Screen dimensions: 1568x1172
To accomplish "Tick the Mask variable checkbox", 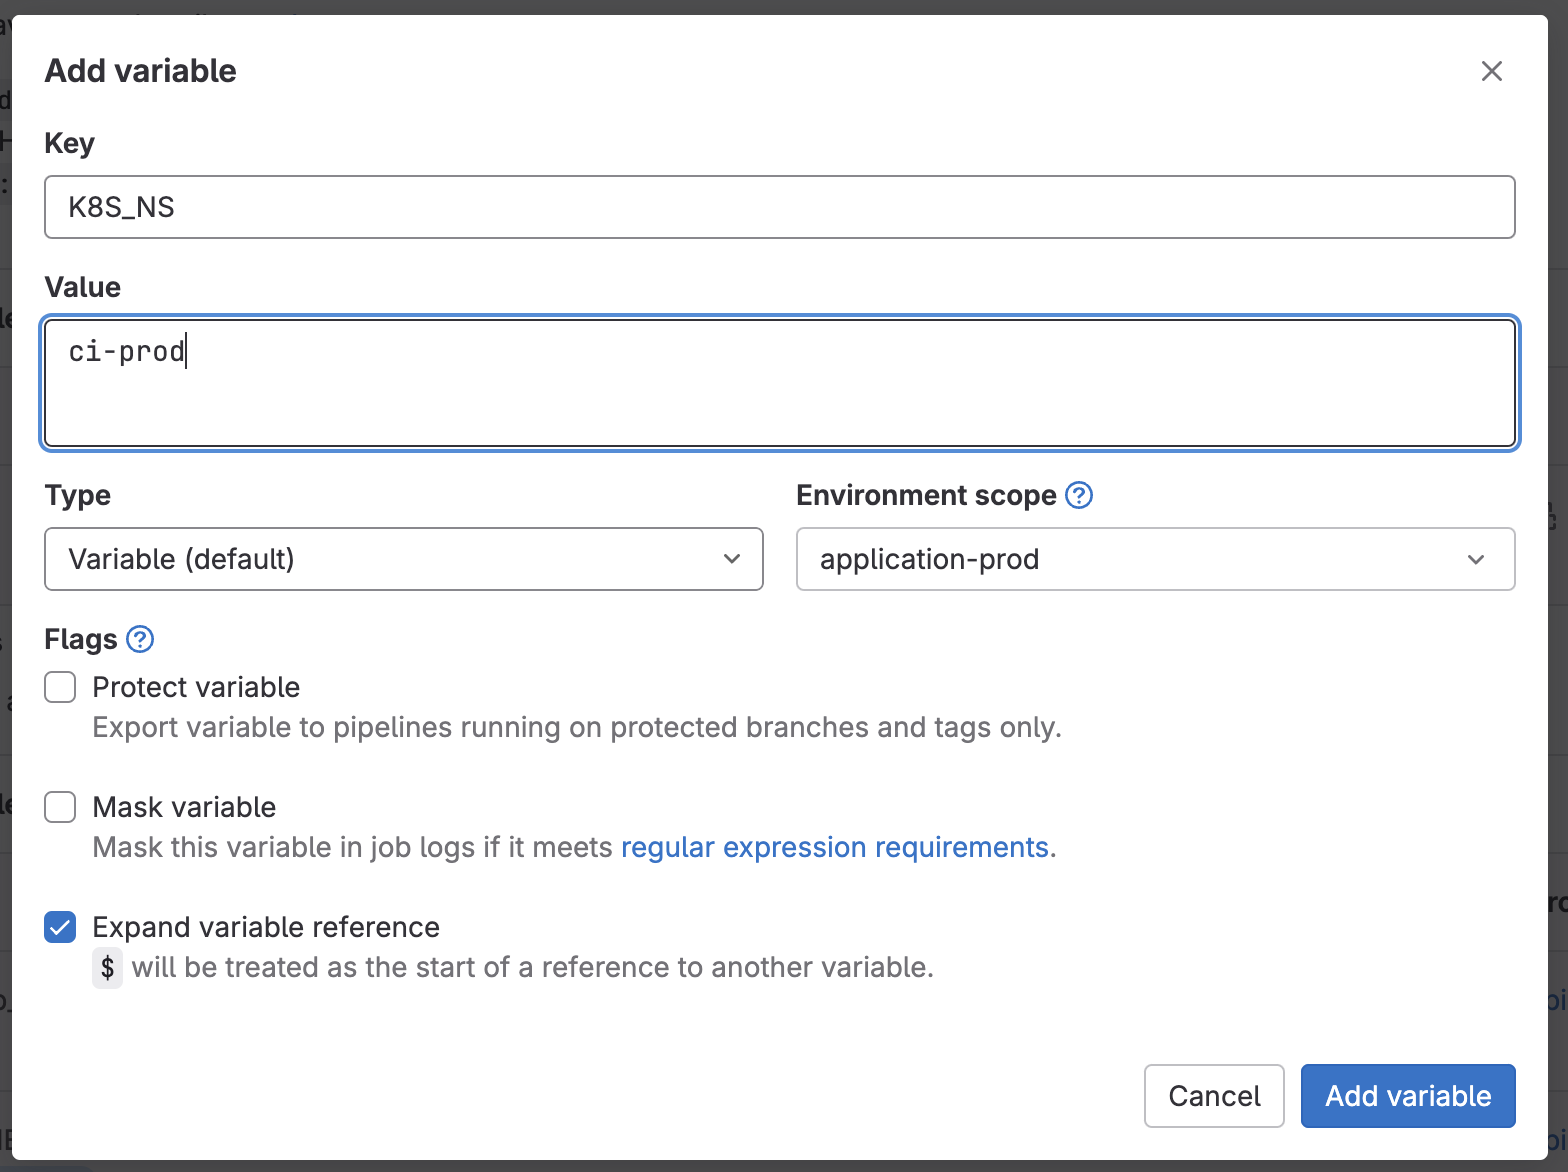I will [x=60, y=807].
